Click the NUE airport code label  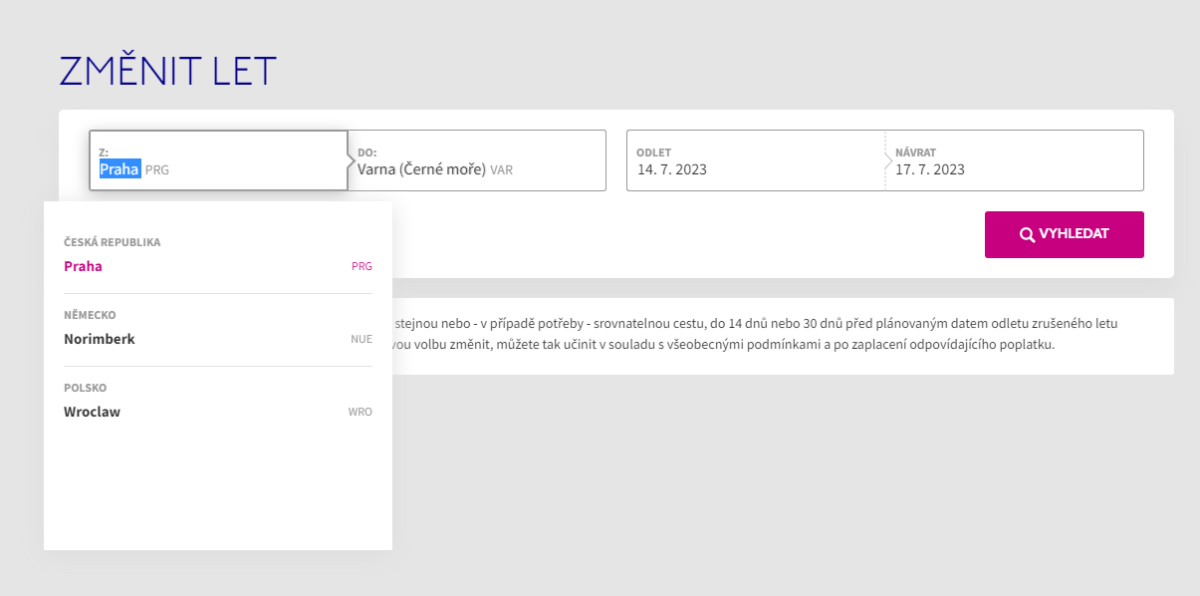(x=361, y=340)
